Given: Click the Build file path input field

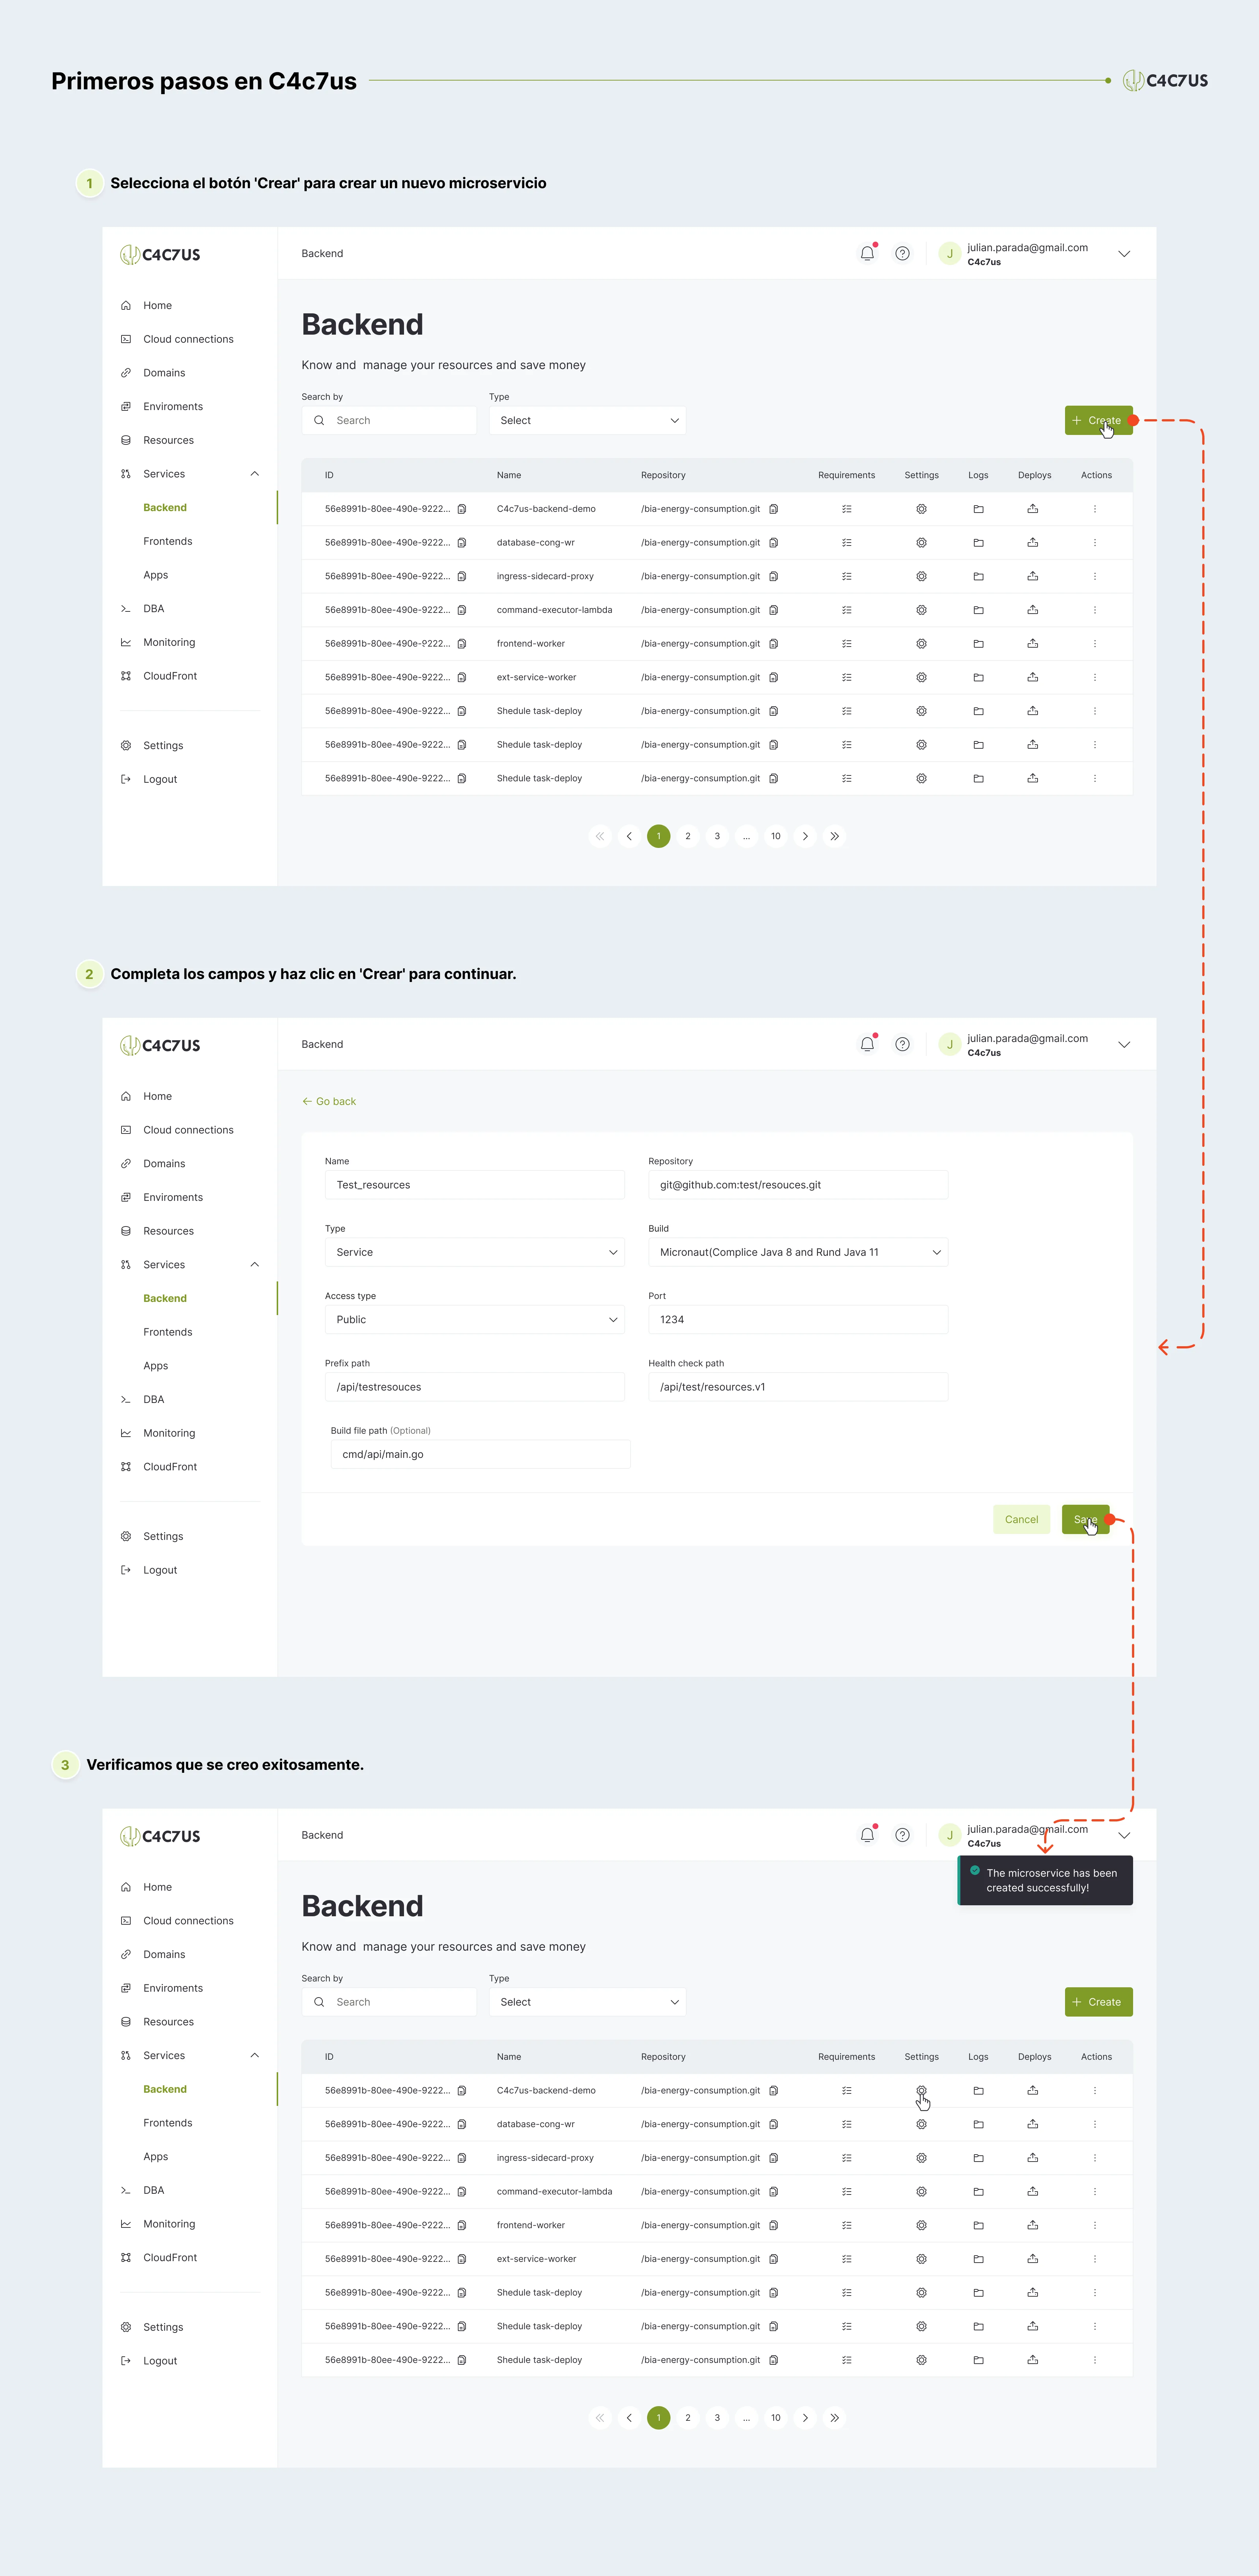Looking at the screenshot, I should click(481, 1454).
